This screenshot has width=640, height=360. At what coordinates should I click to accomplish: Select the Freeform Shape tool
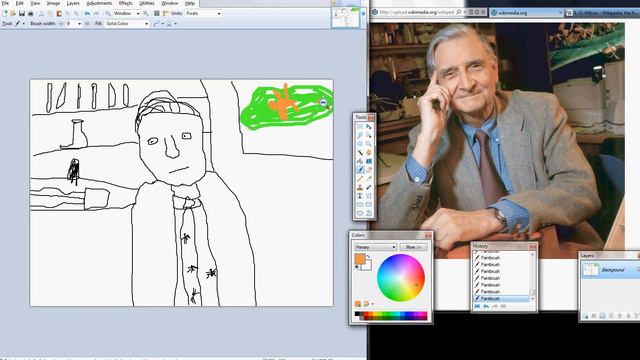369,213
